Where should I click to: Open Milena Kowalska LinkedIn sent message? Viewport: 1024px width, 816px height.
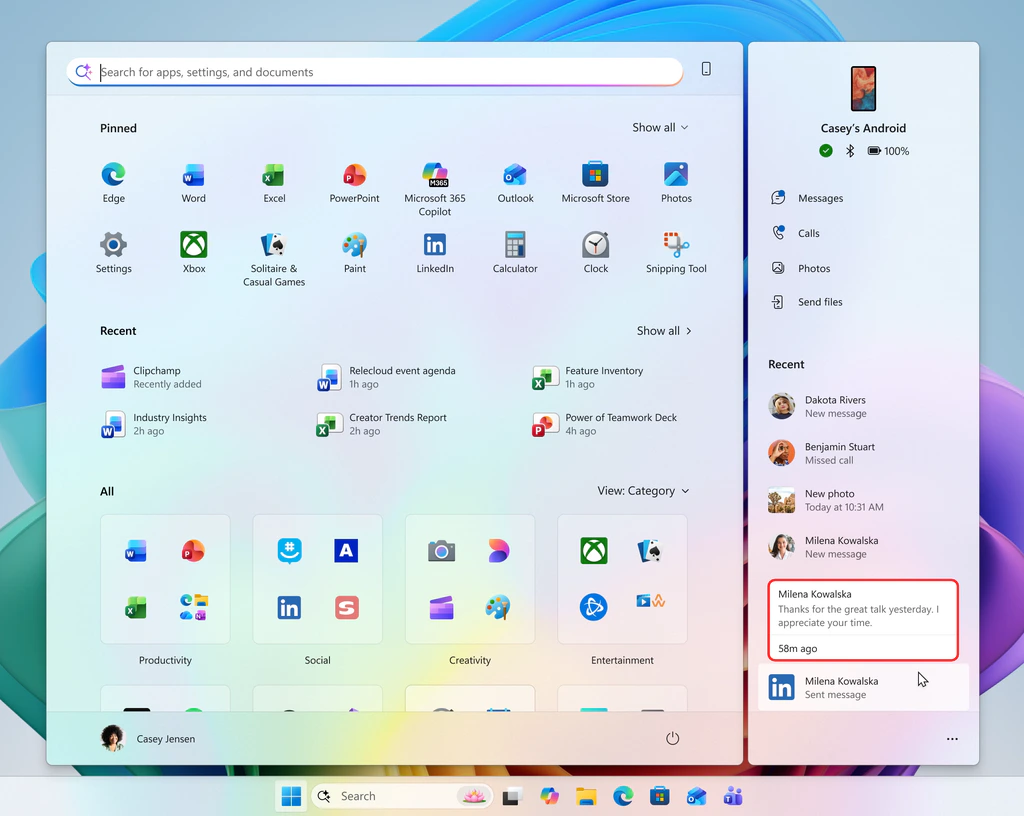point(863,687)
